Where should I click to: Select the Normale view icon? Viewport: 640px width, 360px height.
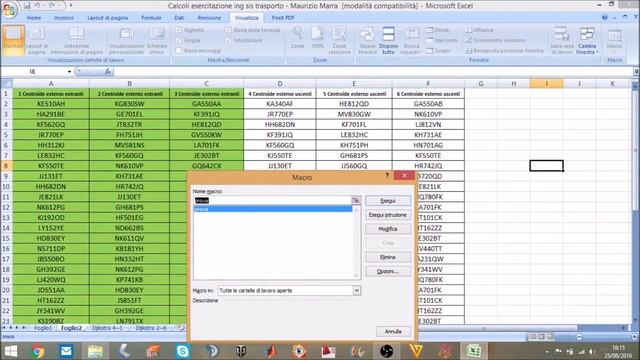pyautogui.click(x=13, y=40)
